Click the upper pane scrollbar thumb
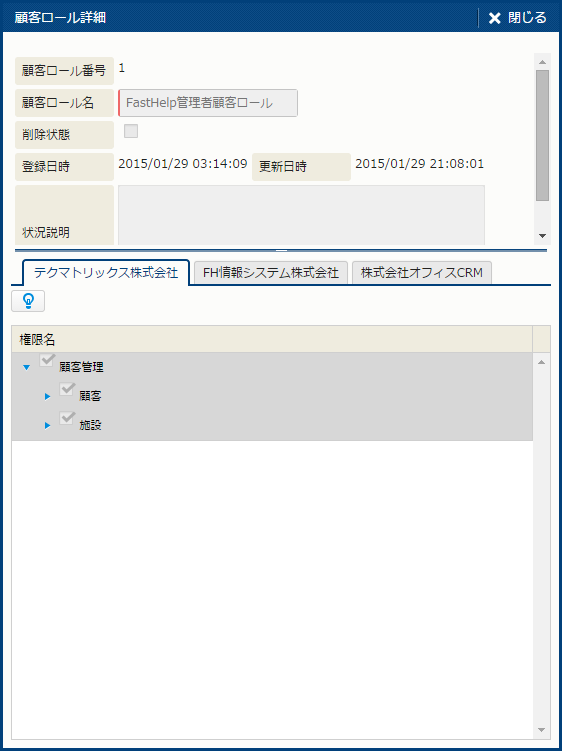Screen dimensions: 562x751 tap(542, 136)
